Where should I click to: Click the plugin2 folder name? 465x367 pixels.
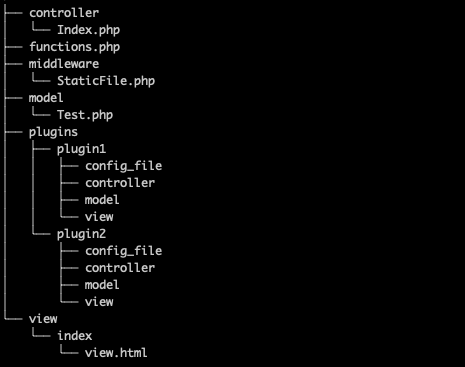(81, 234)
